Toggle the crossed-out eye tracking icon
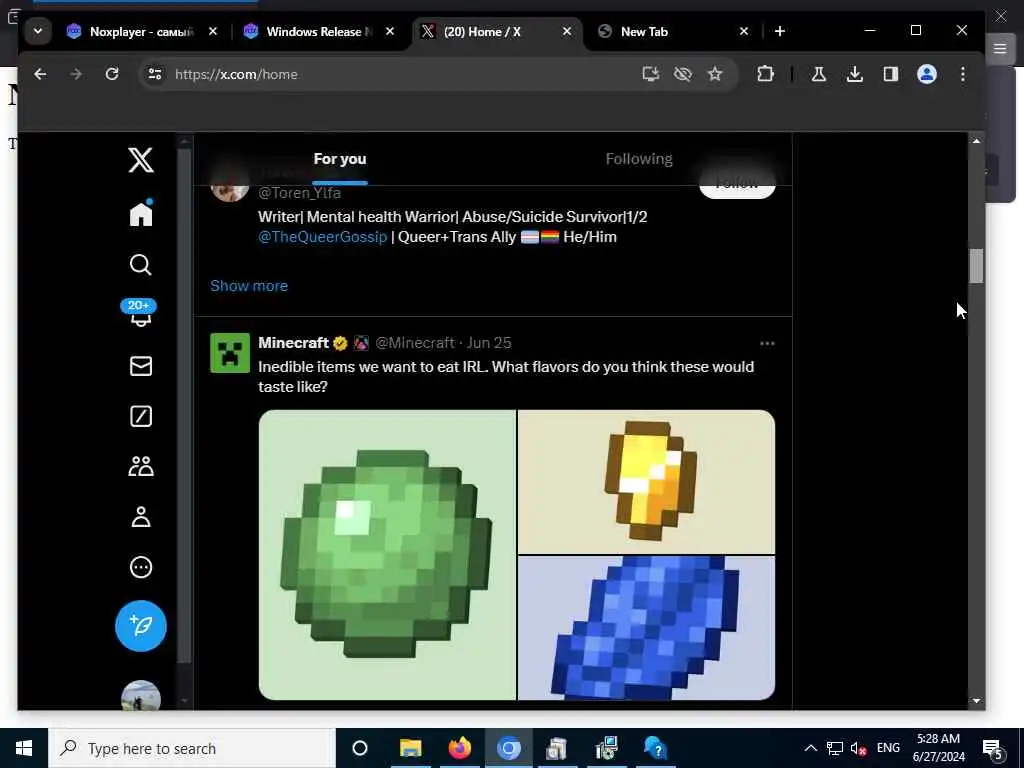 point(683,74)
